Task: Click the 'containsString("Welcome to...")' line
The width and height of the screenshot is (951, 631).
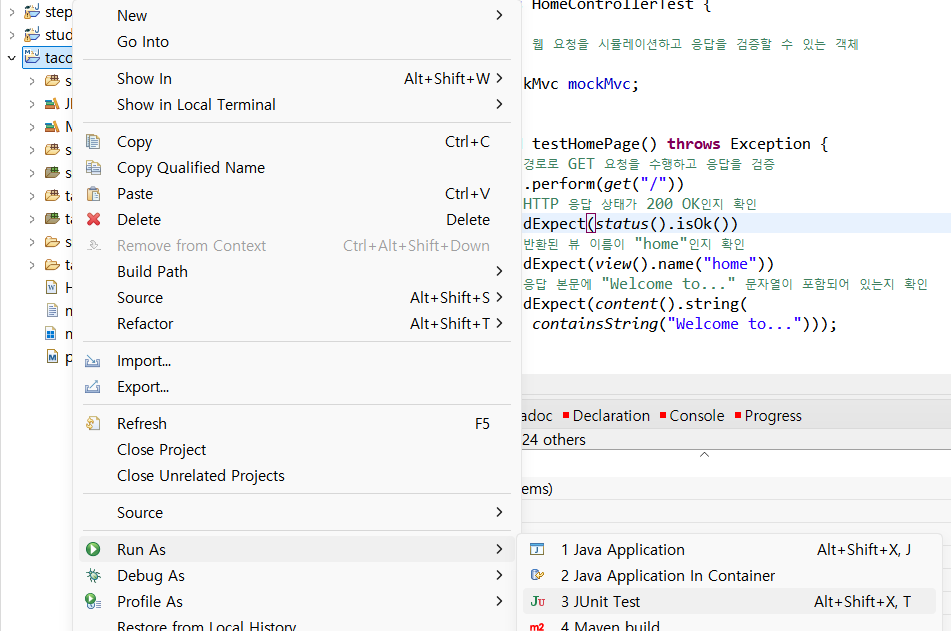Action: pyautogui.click(x=684, y=324)
